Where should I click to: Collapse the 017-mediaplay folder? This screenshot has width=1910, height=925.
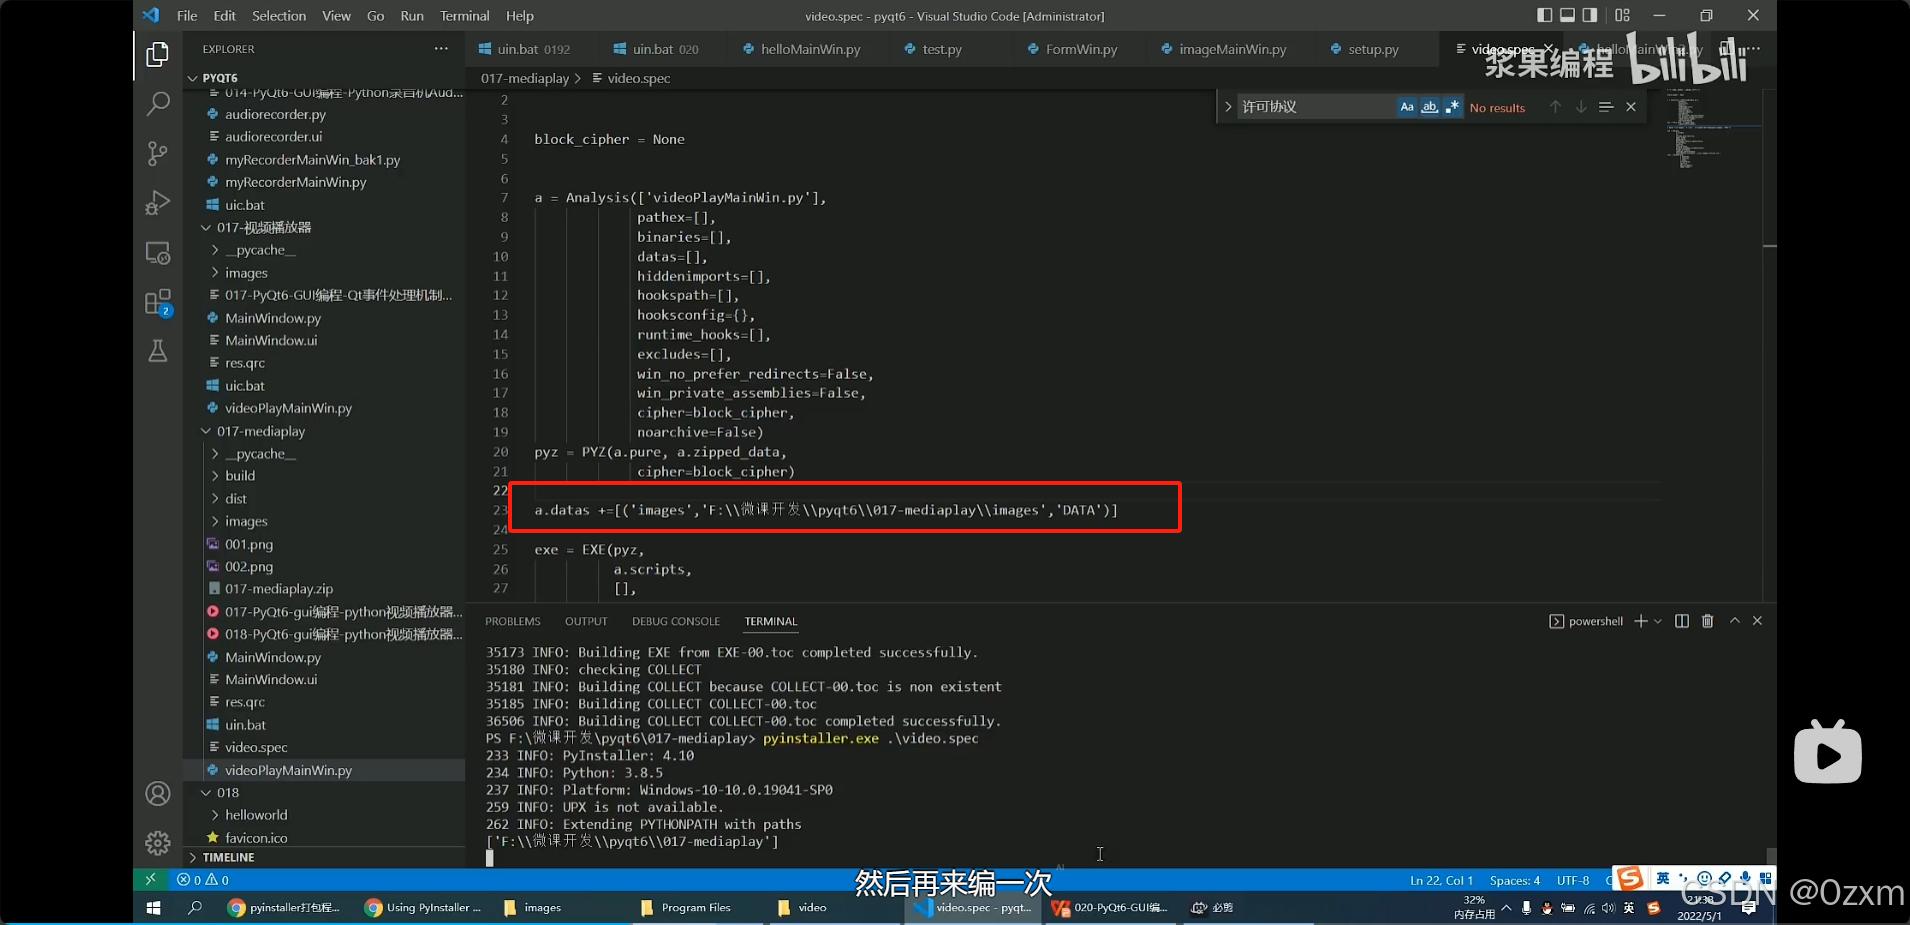coord(260,431)
